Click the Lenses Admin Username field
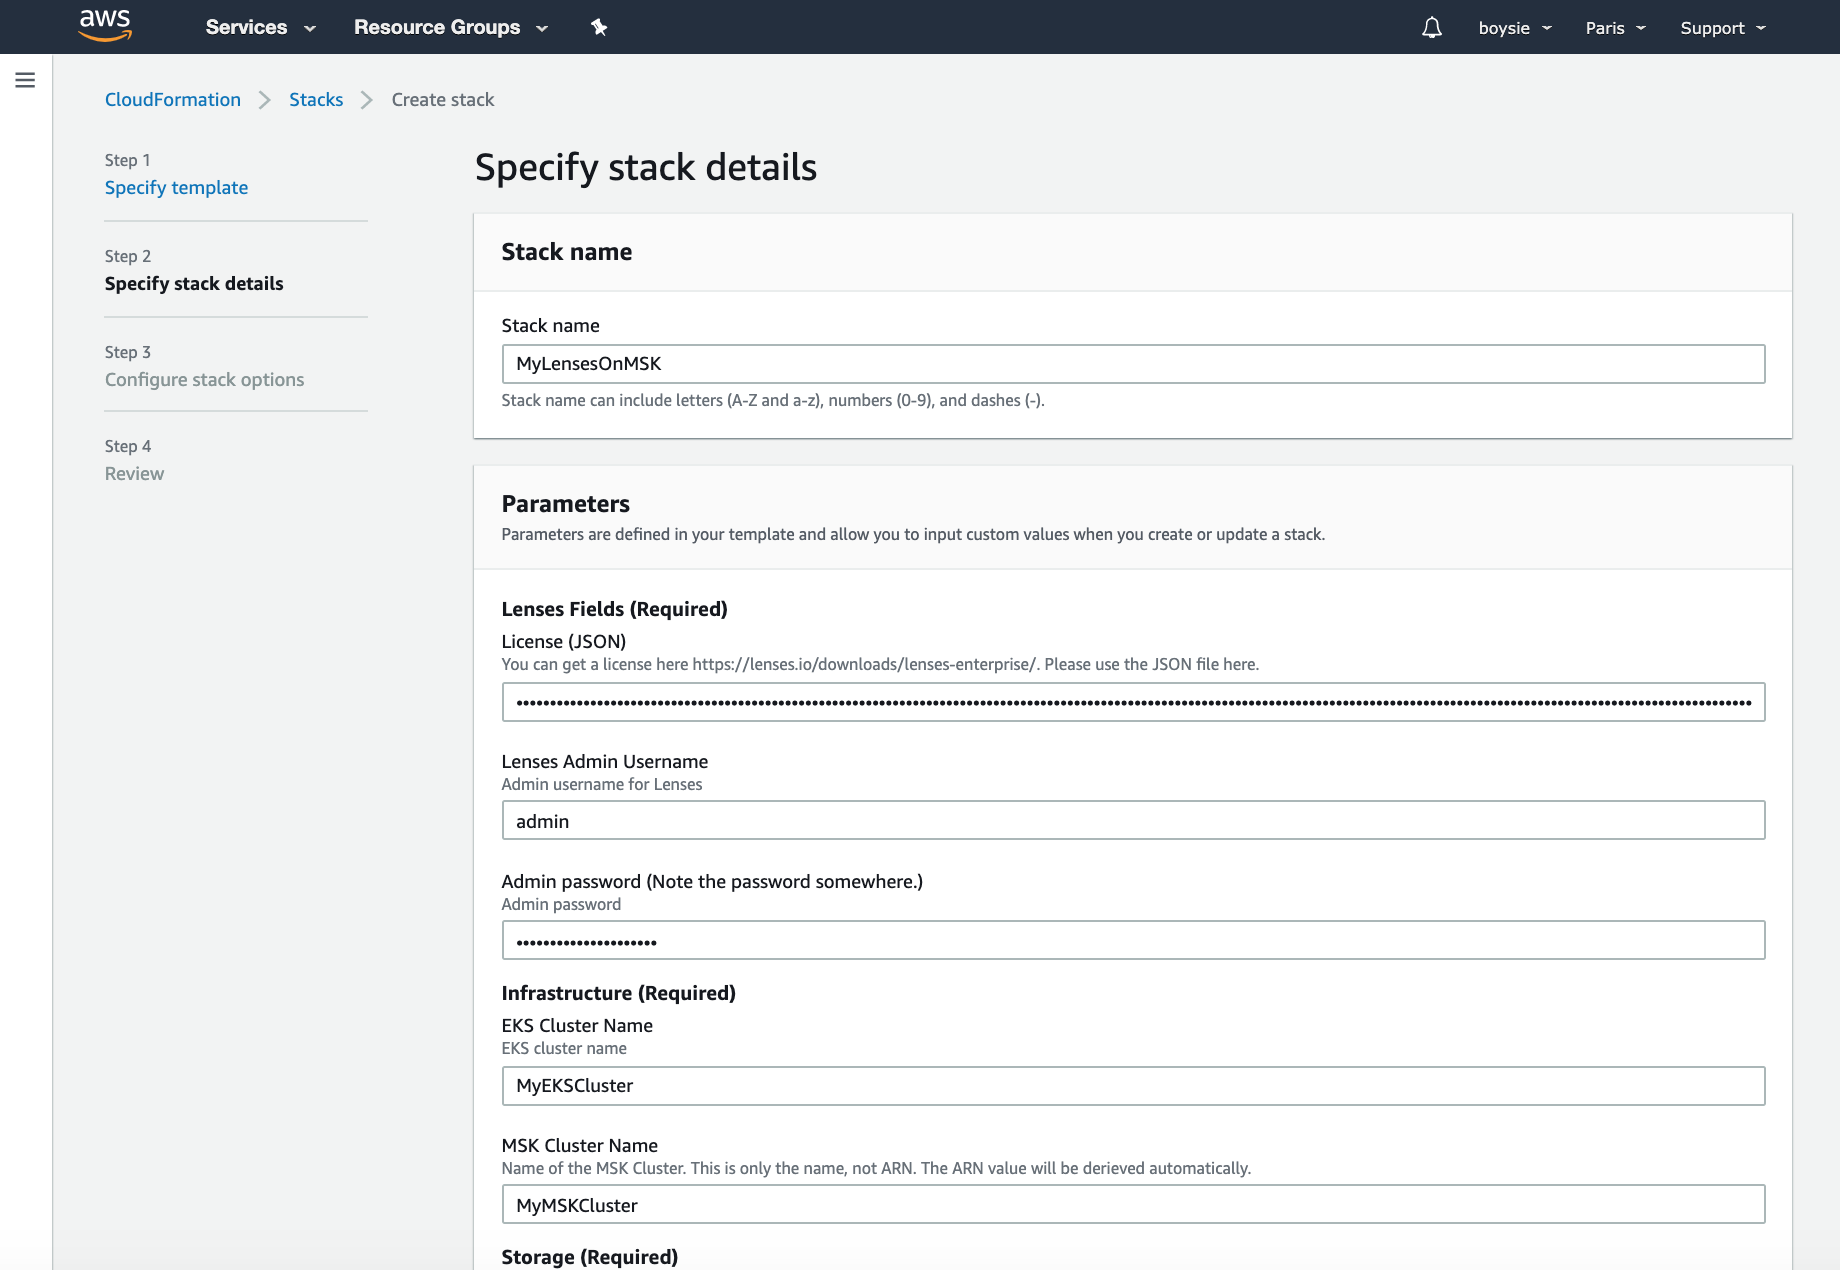This screenshot has height=1270, width=1840. tap(1133, 820)
